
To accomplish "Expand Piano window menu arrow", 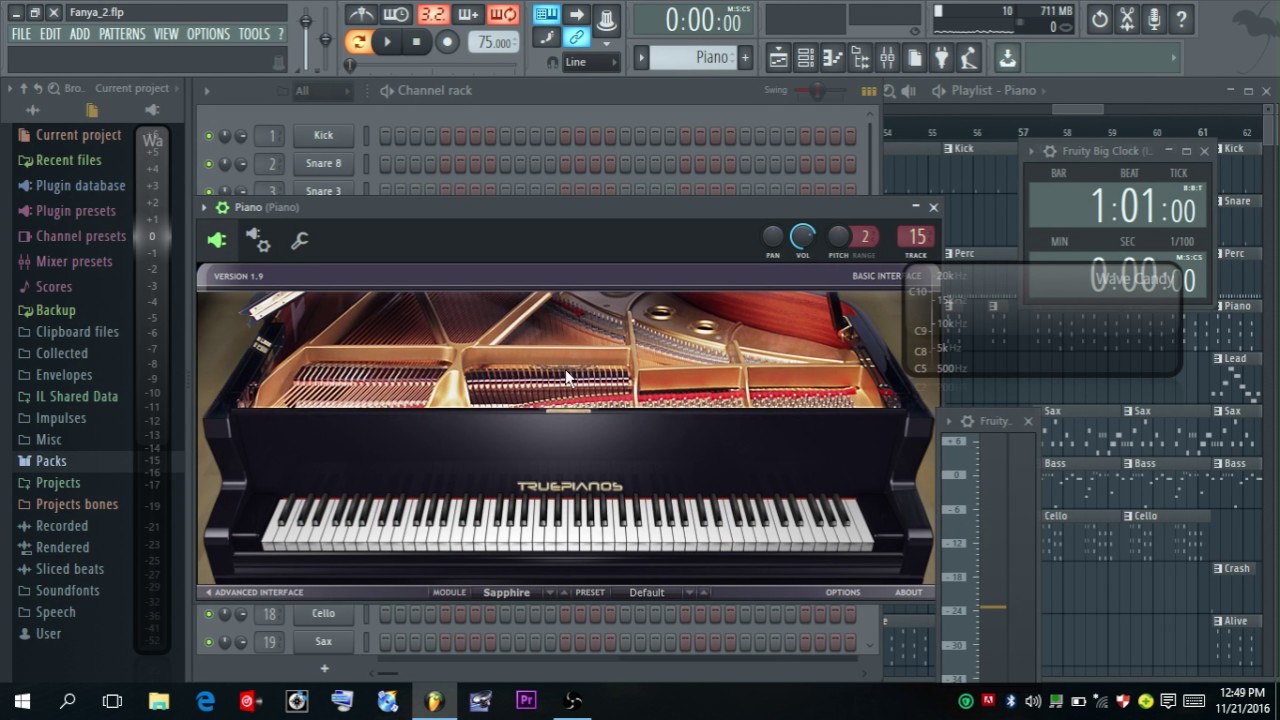I will coord(204,207).
